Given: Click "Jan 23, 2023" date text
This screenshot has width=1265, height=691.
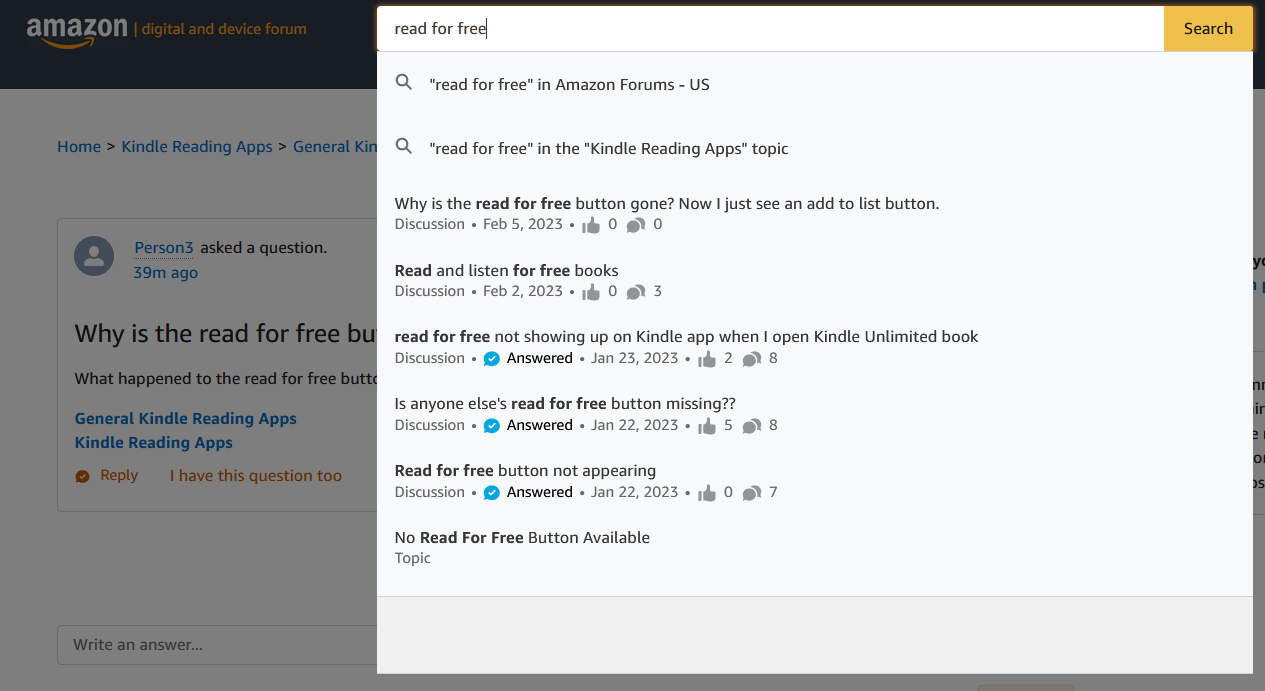Looking at the screenshot, I should tap(635, 358).
